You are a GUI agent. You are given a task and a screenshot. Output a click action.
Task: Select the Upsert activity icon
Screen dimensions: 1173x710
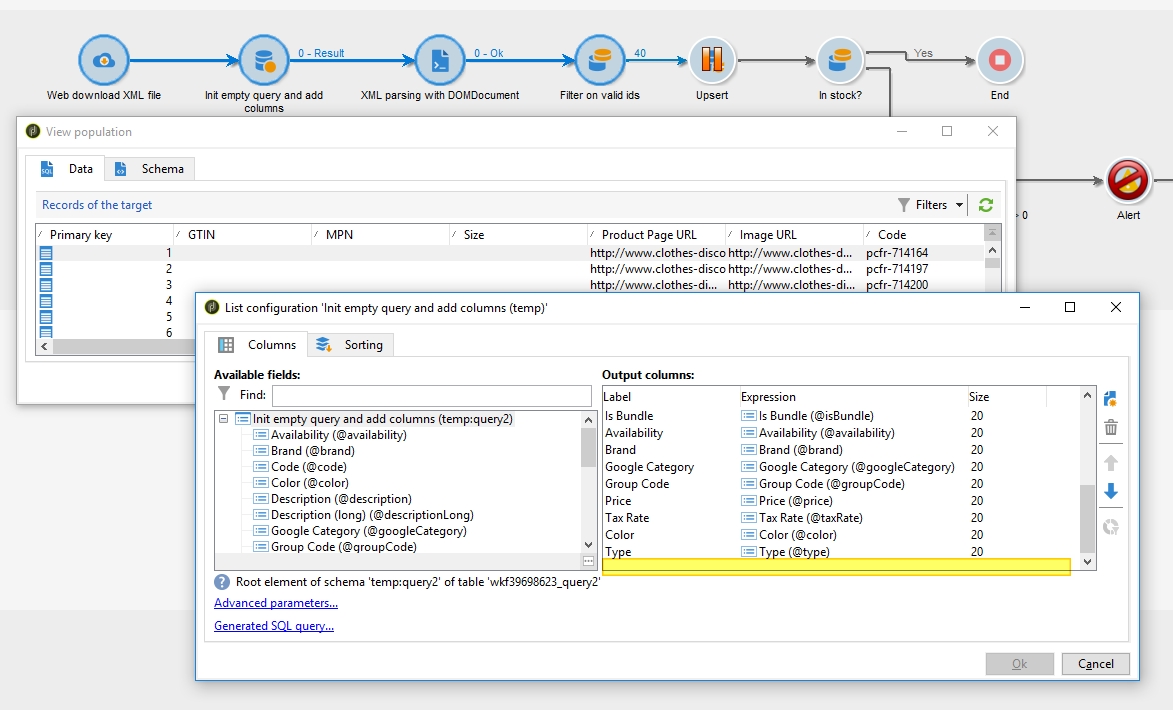pos(711,61)
